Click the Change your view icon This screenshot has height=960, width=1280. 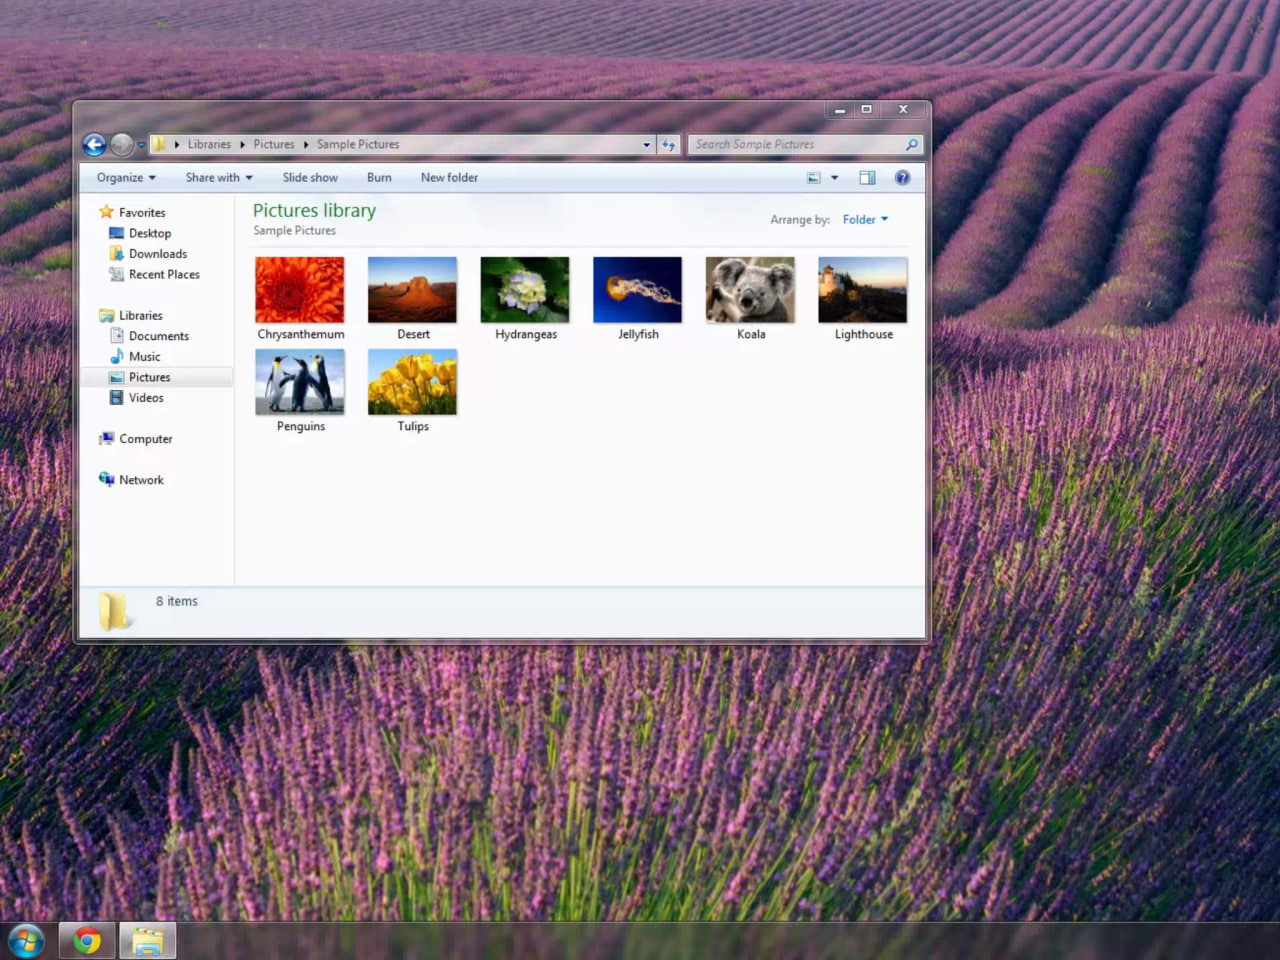pos(814,178)
